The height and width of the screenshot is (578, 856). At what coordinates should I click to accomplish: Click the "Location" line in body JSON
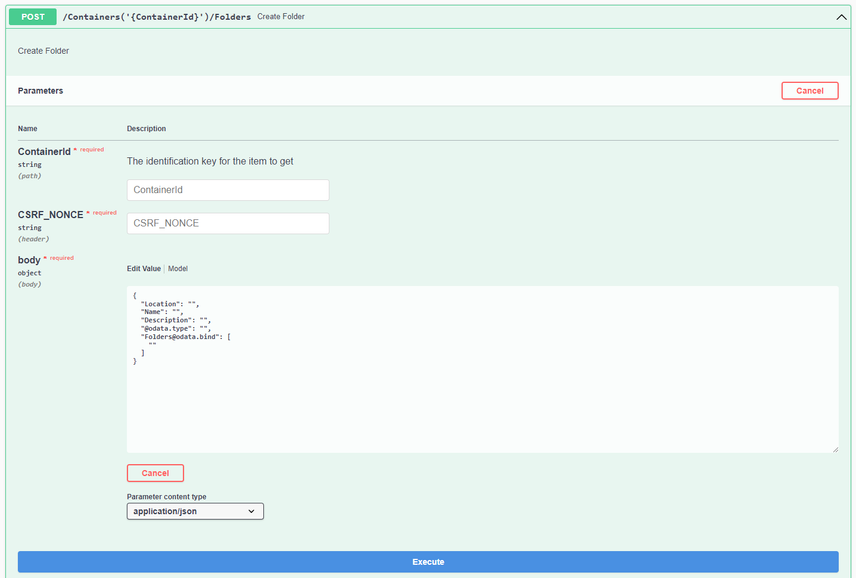[170, 304]
